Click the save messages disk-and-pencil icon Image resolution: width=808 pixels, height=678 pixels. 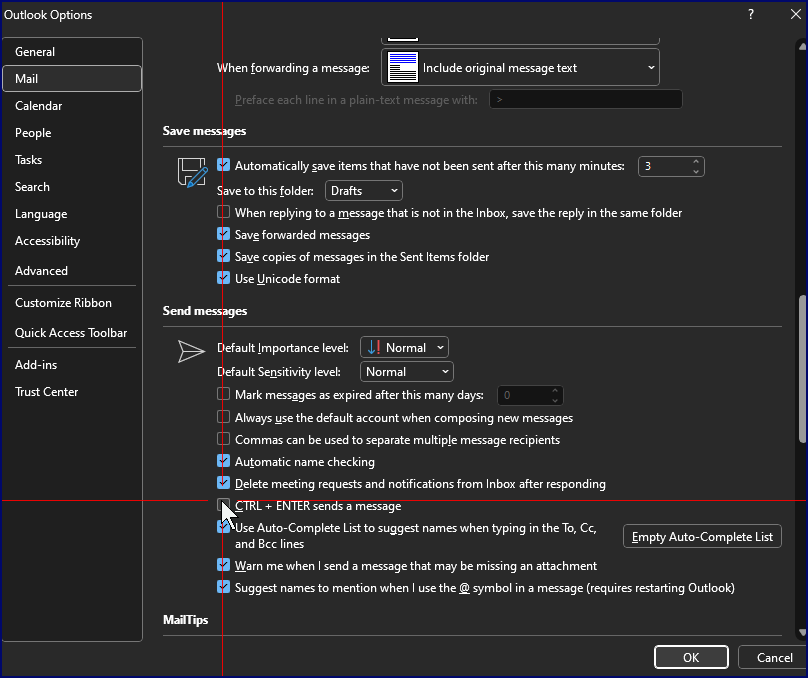192,173
